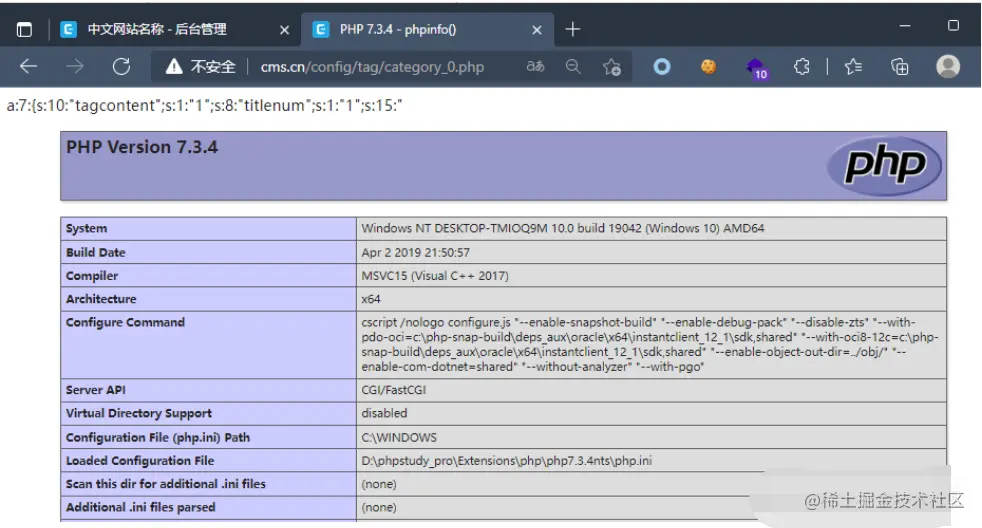Click the PHP Version 7.3.4 heading
This screenshot has width=982, height=528.
[142, 147]
